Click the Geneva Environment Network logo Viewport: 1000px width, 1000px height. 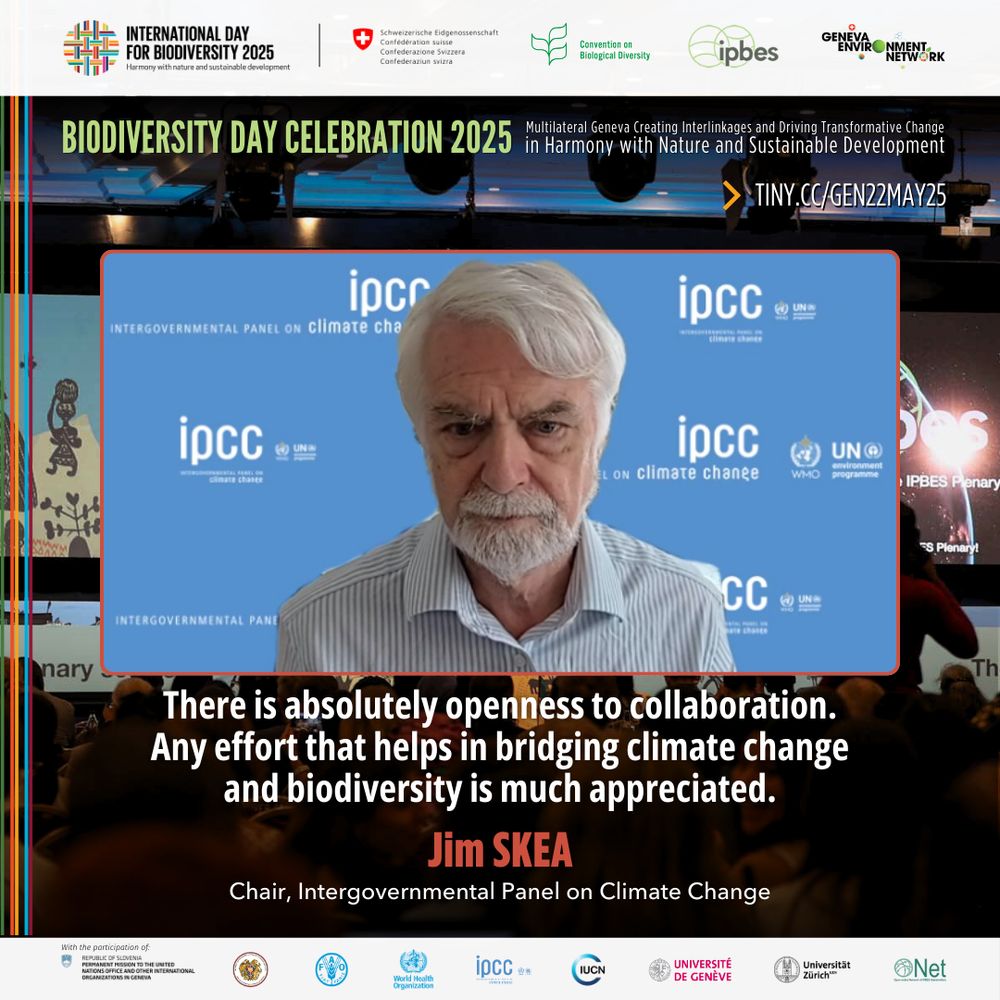pos(883,47)
